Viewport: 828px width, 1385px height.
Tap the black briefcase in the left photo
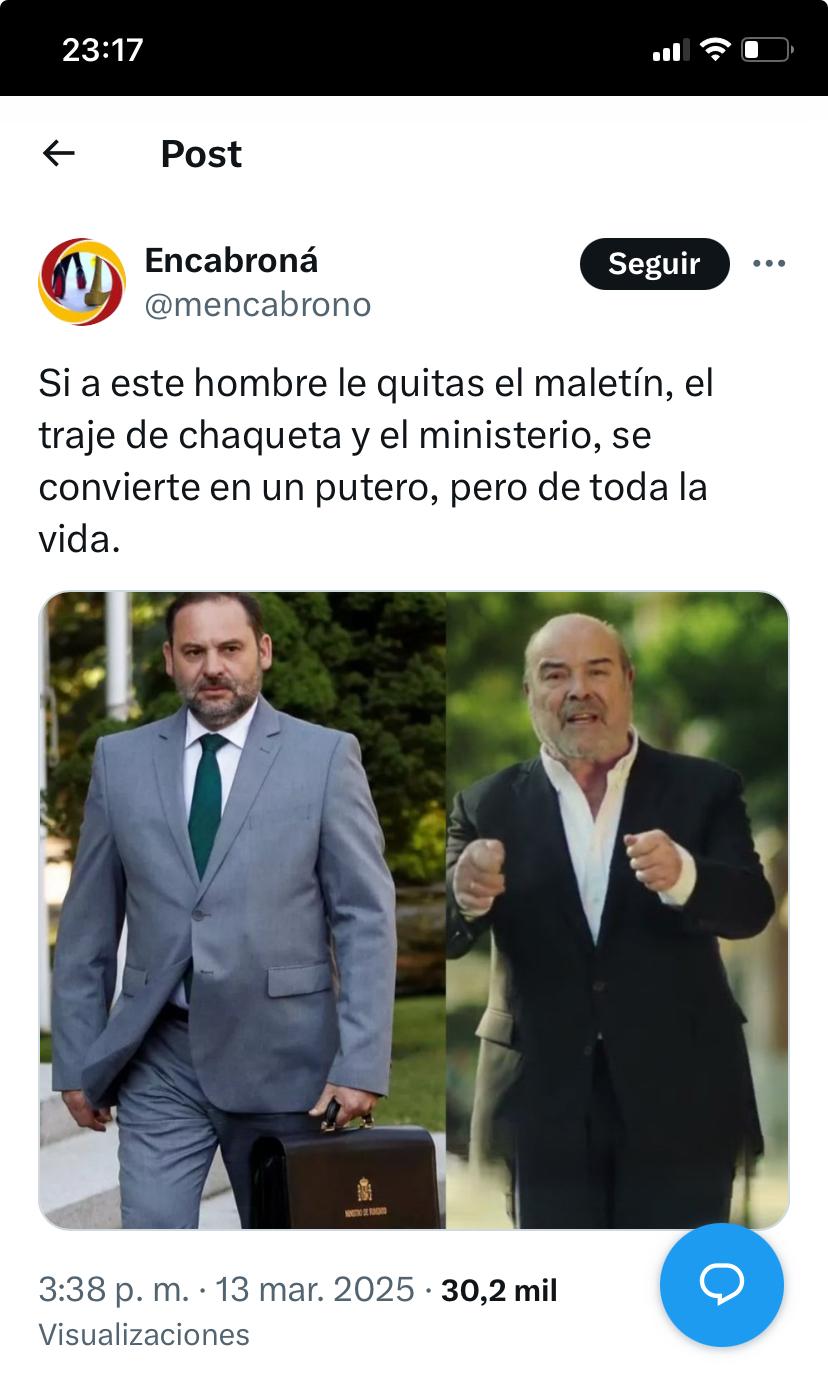click(344, 1168)
